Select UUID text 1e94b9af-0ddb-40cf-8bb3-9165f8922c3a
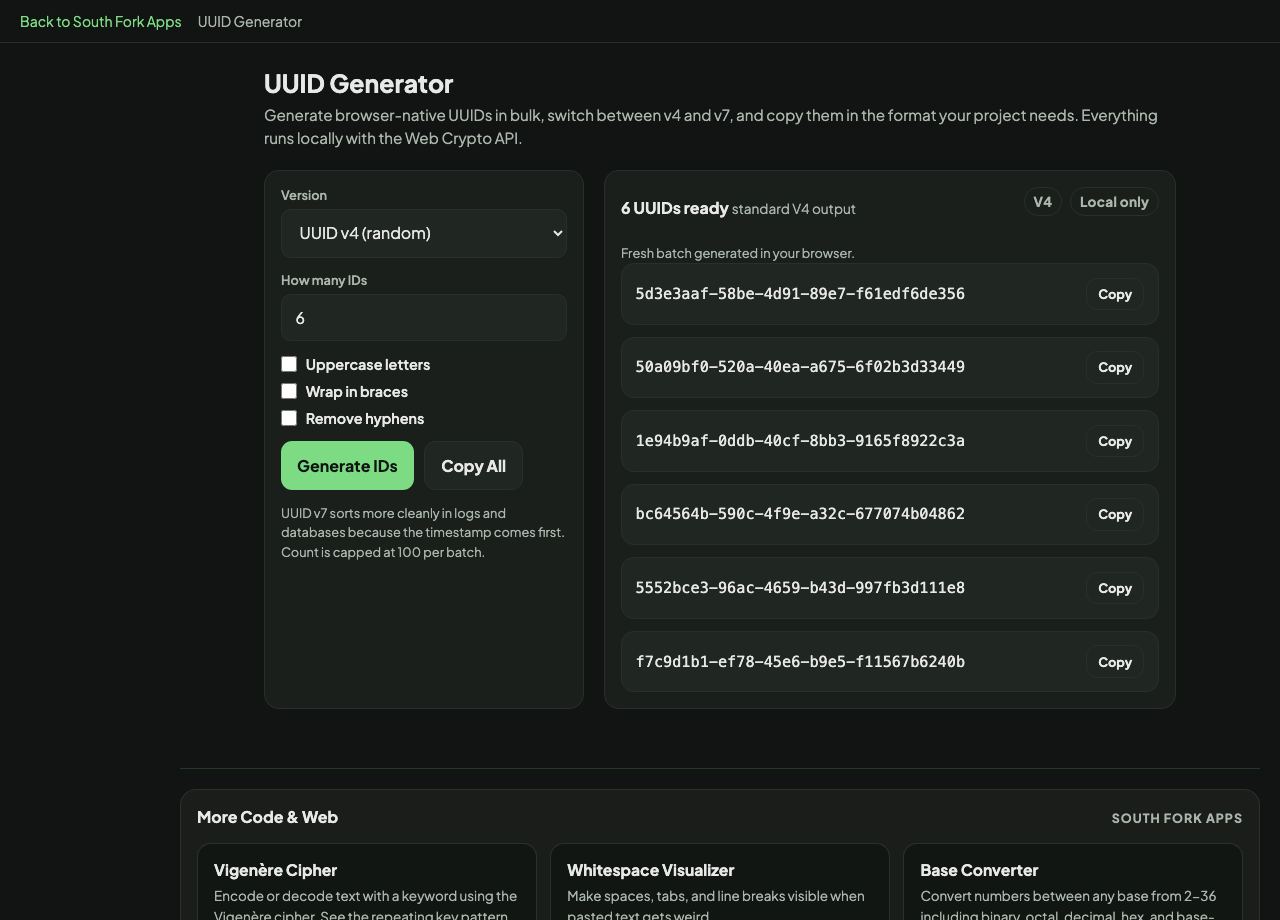The width and height of the screenshot is (1280, 920). [x=800, y=441]
